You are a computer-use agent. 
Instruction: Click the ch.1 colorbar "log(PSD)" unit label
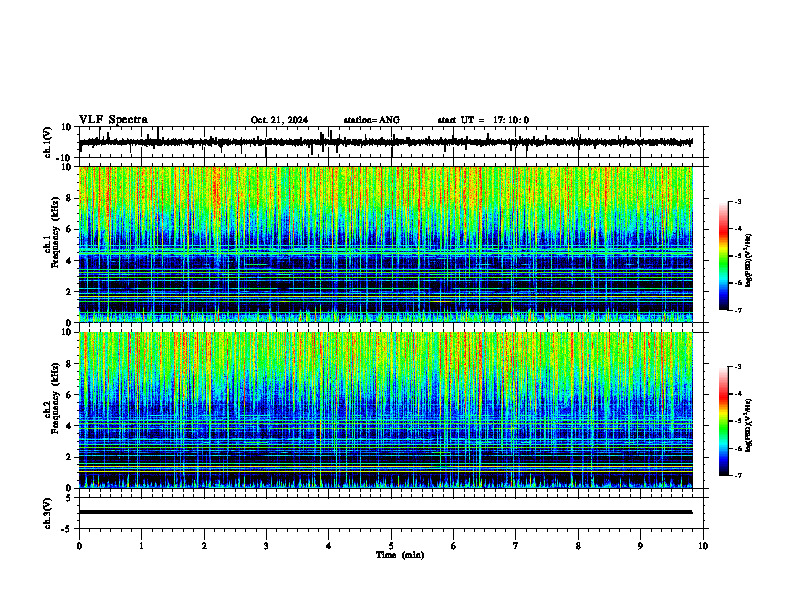(749, 260)
